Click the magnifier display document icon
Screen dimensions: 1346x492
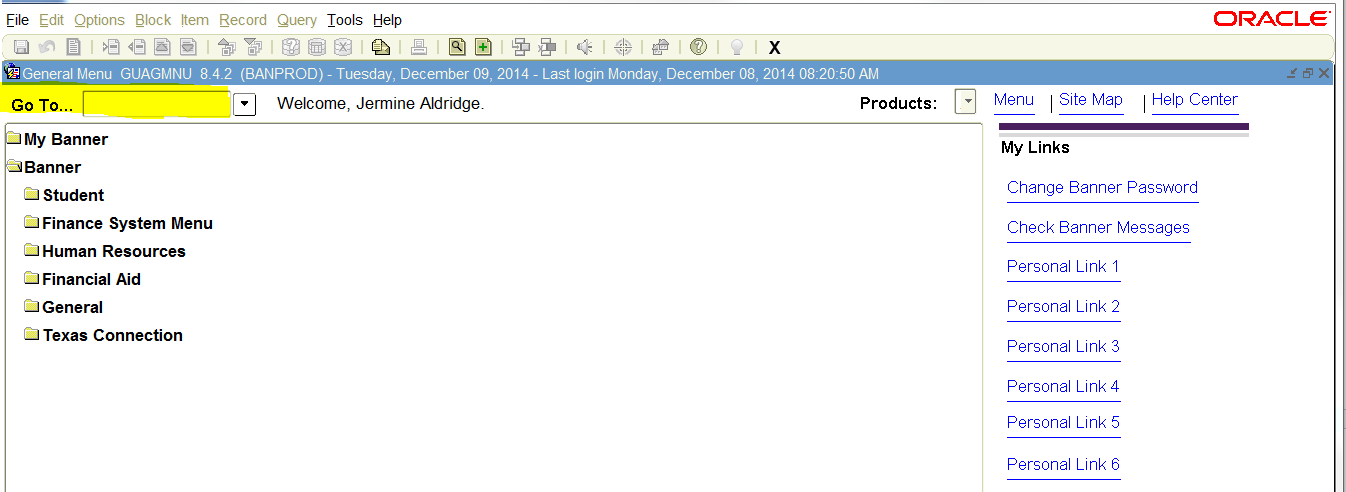click(x=458, y=47)
